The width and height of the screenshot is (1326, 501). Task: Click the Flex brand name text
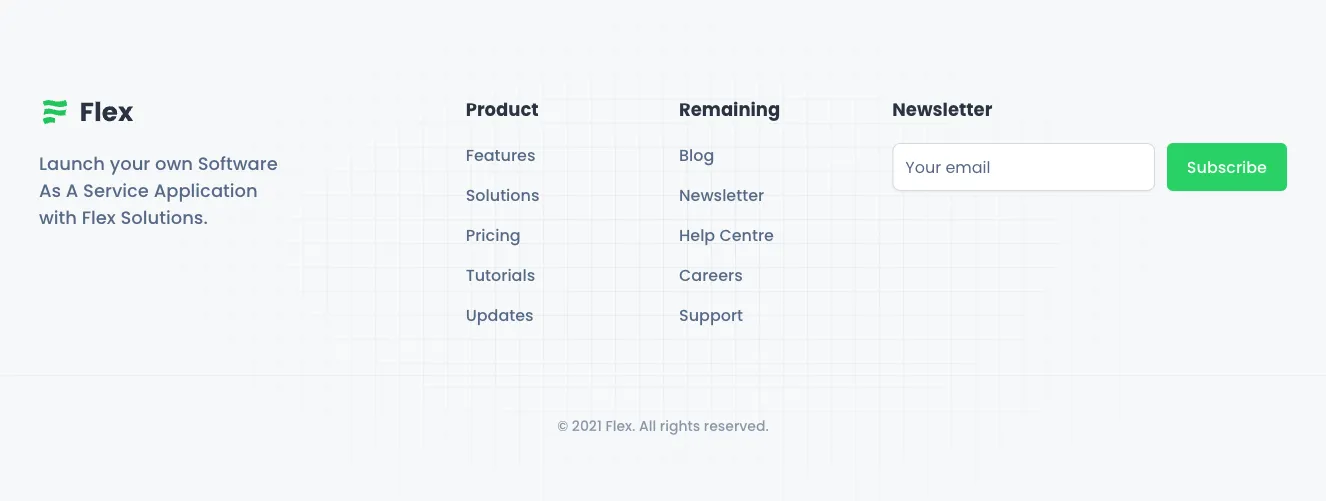(x=106, y=112)
